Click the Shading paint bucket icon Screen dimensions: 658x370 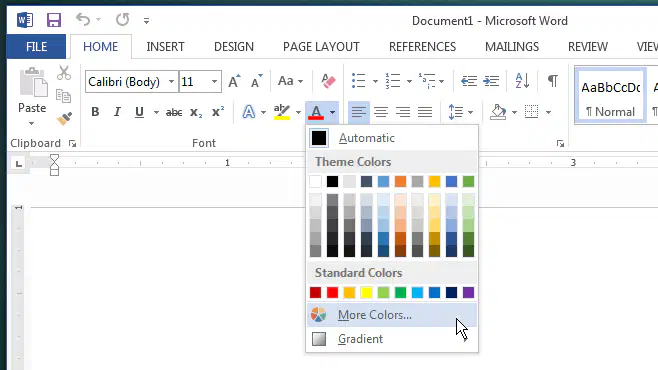point(498,112)
